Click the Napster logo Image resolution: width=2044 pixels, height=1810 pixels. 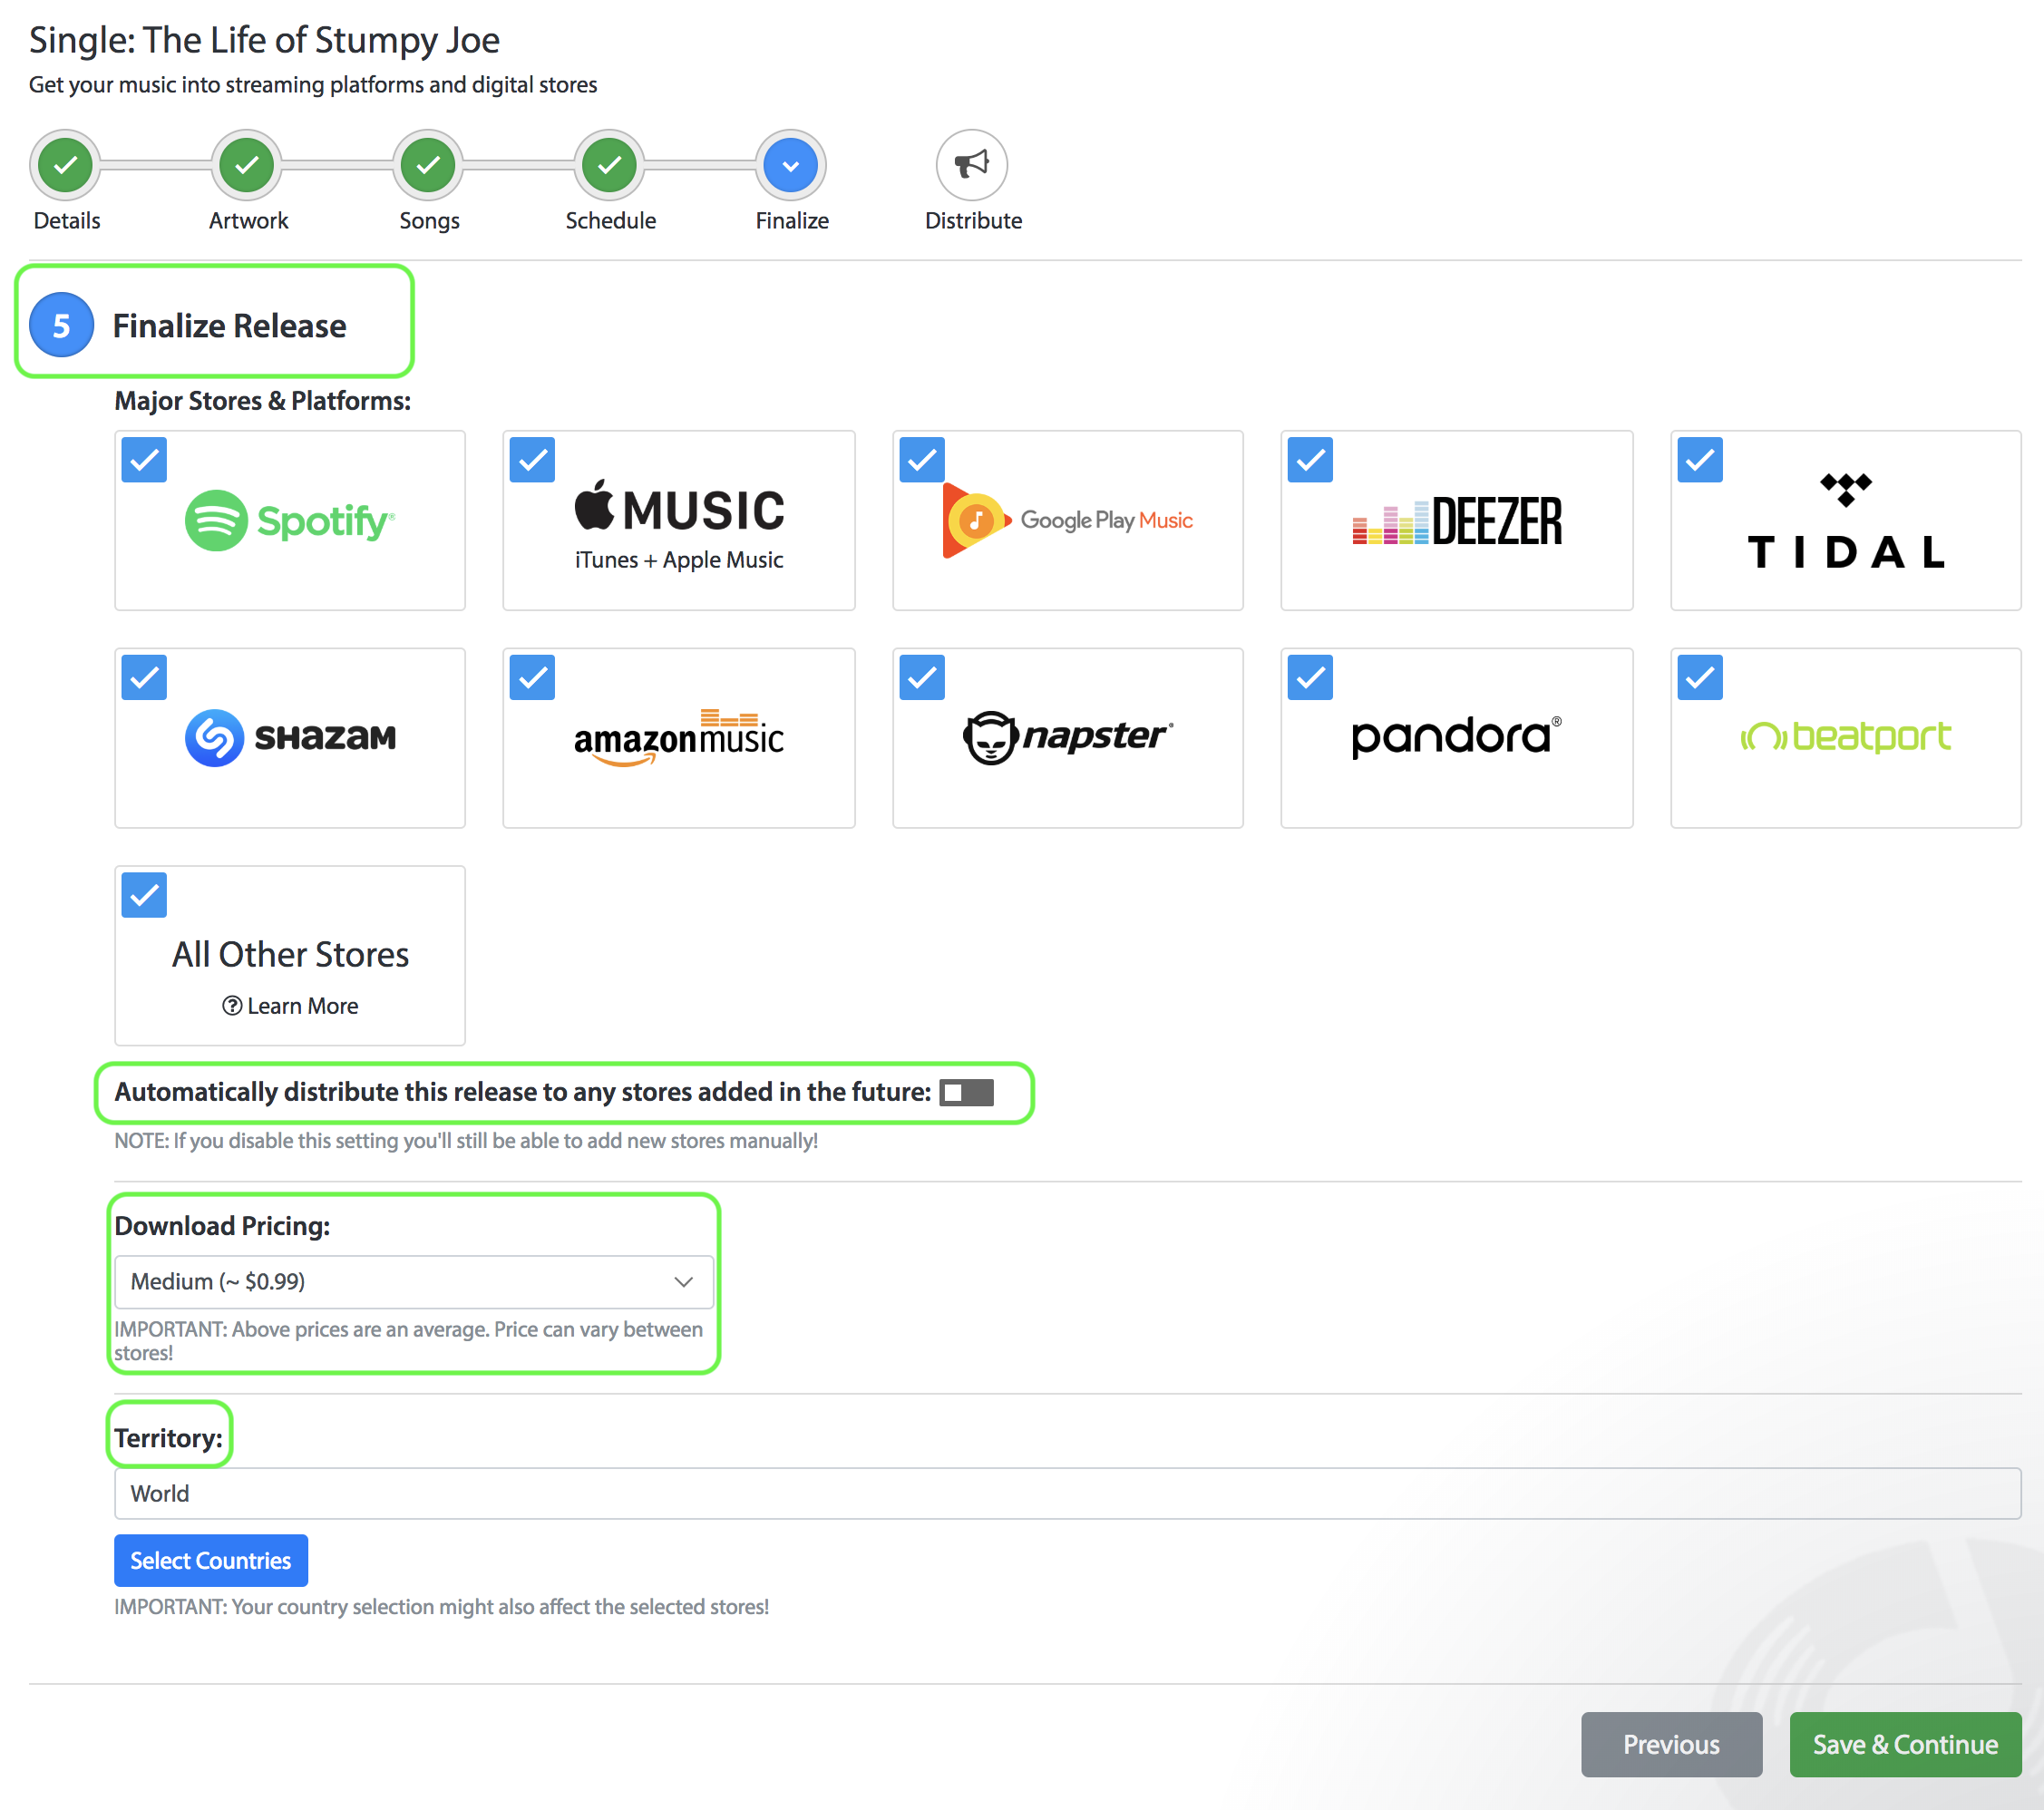[1067, 738]
